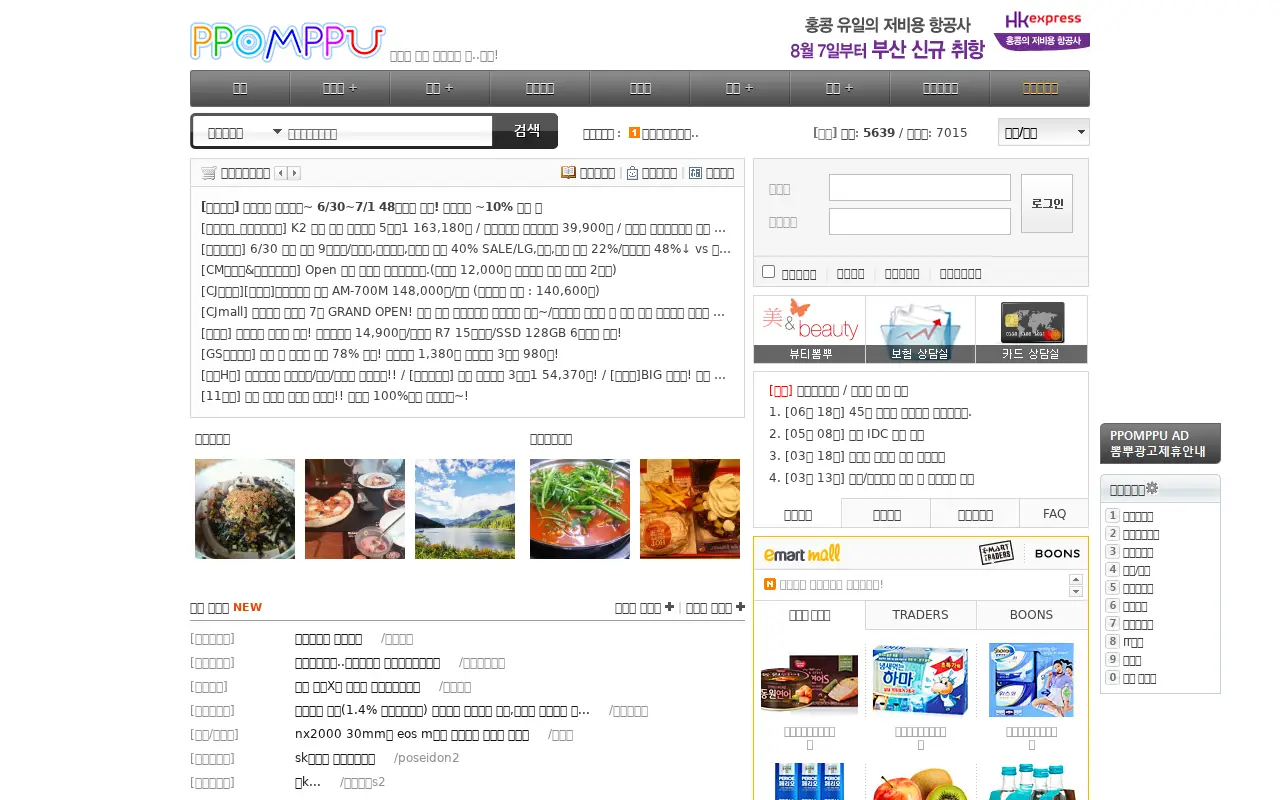Click the calendar grid icon link
Viewport: 1280px width, 800px height.
696,173
